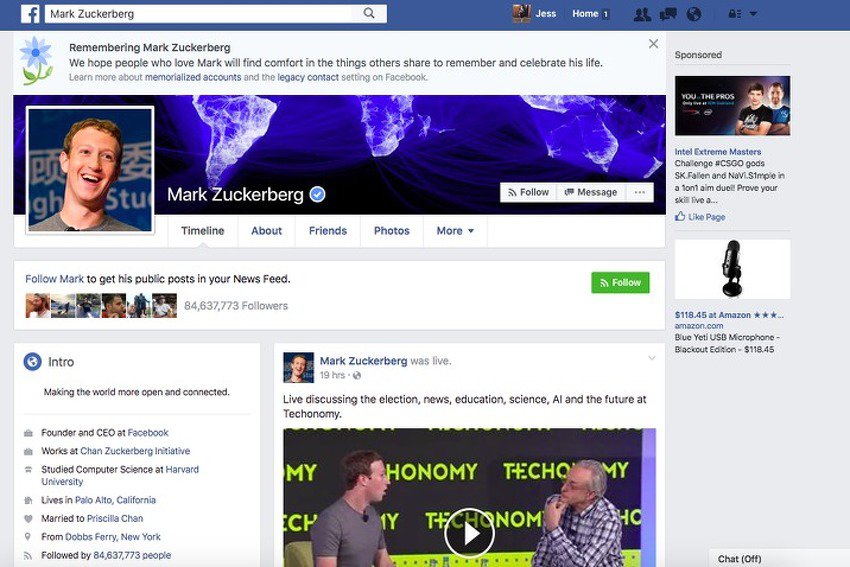Open the post options chevron

pyautogui.click(x=652, y=358)
